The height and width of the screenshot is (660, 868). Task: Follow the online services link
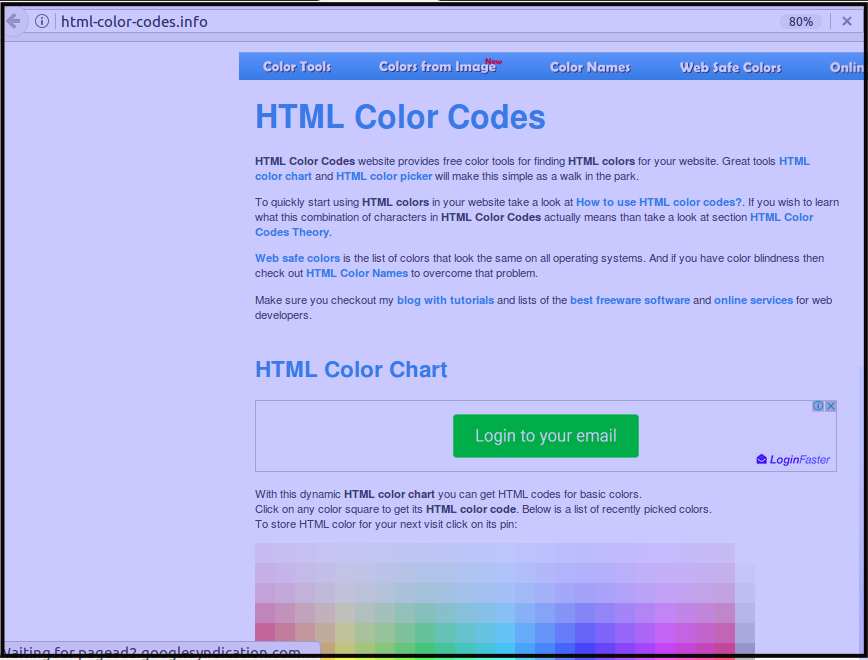[x=753, y=300]
